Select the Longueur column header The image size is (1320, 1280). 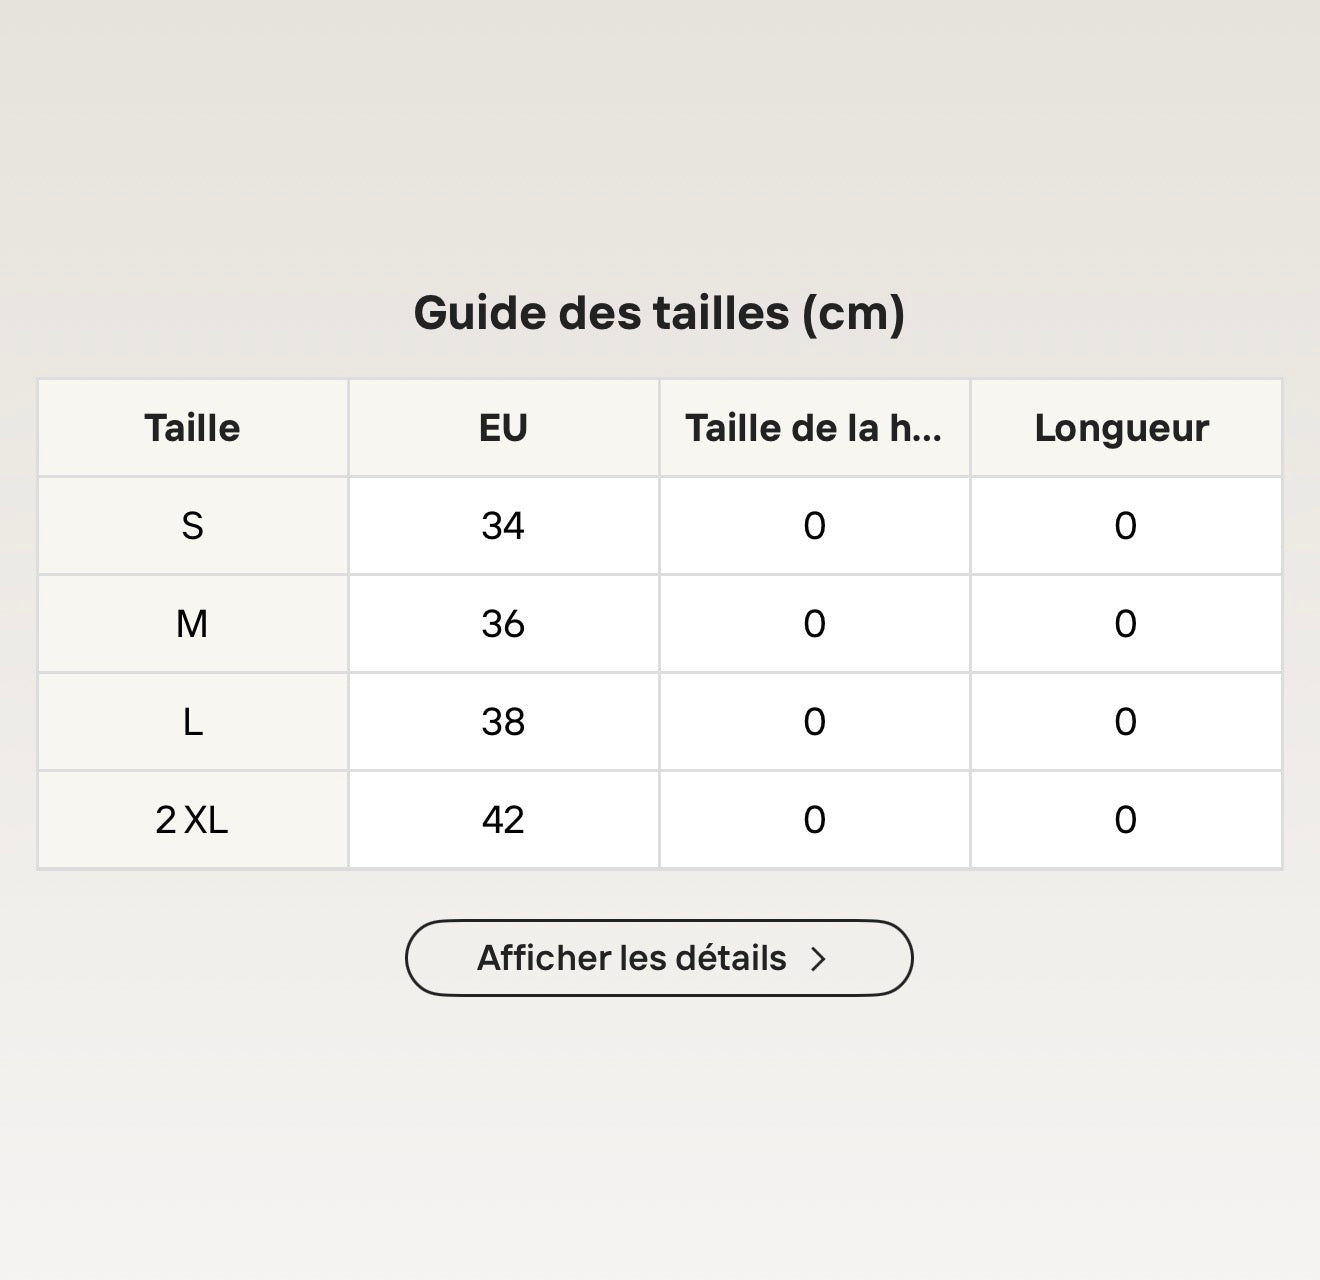coord(1126,428)
